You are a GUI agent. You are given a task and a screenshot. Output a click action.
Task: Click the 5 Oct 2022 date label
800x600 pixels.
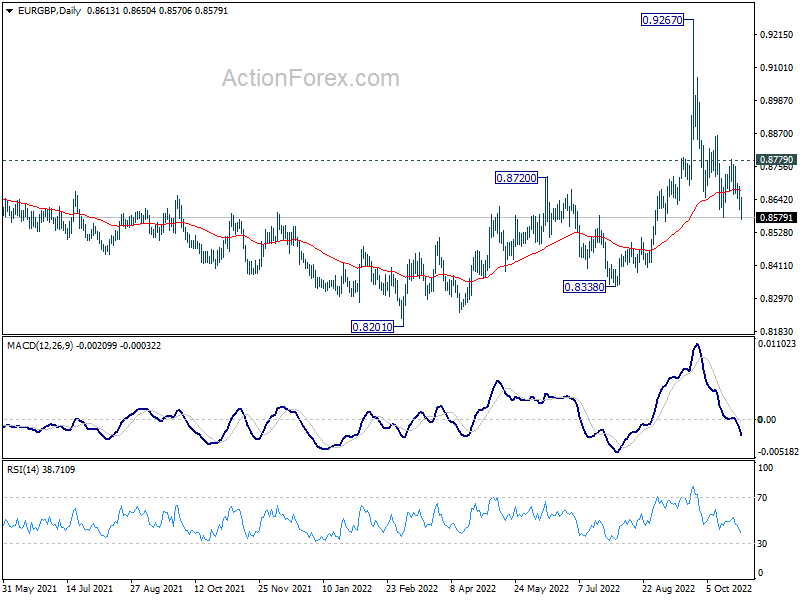(729, 589)
